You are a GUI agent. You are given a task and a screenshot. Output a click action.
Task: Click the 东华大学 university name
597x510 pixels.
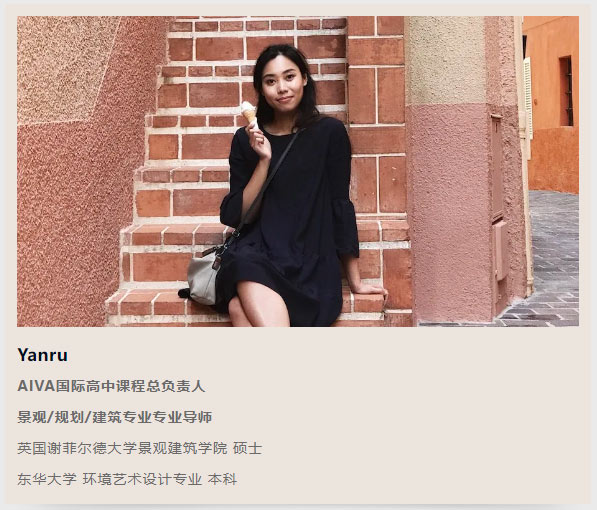[47, 479]
